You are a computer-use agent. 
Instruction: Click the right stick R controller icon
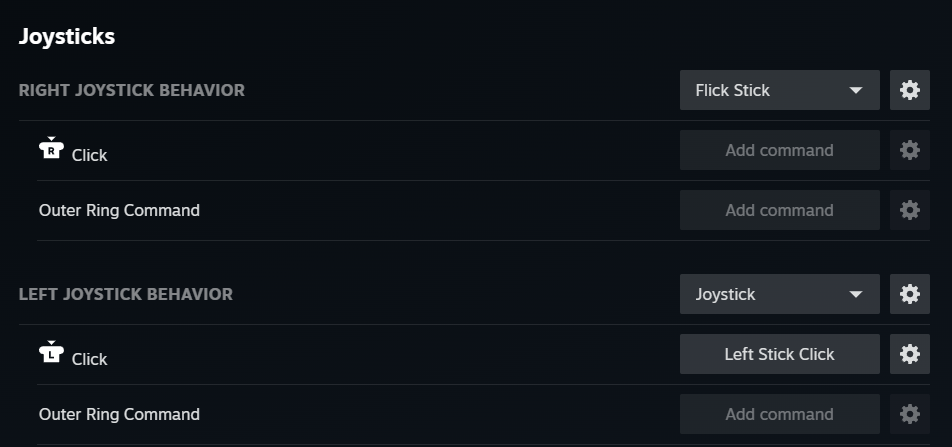51,149
